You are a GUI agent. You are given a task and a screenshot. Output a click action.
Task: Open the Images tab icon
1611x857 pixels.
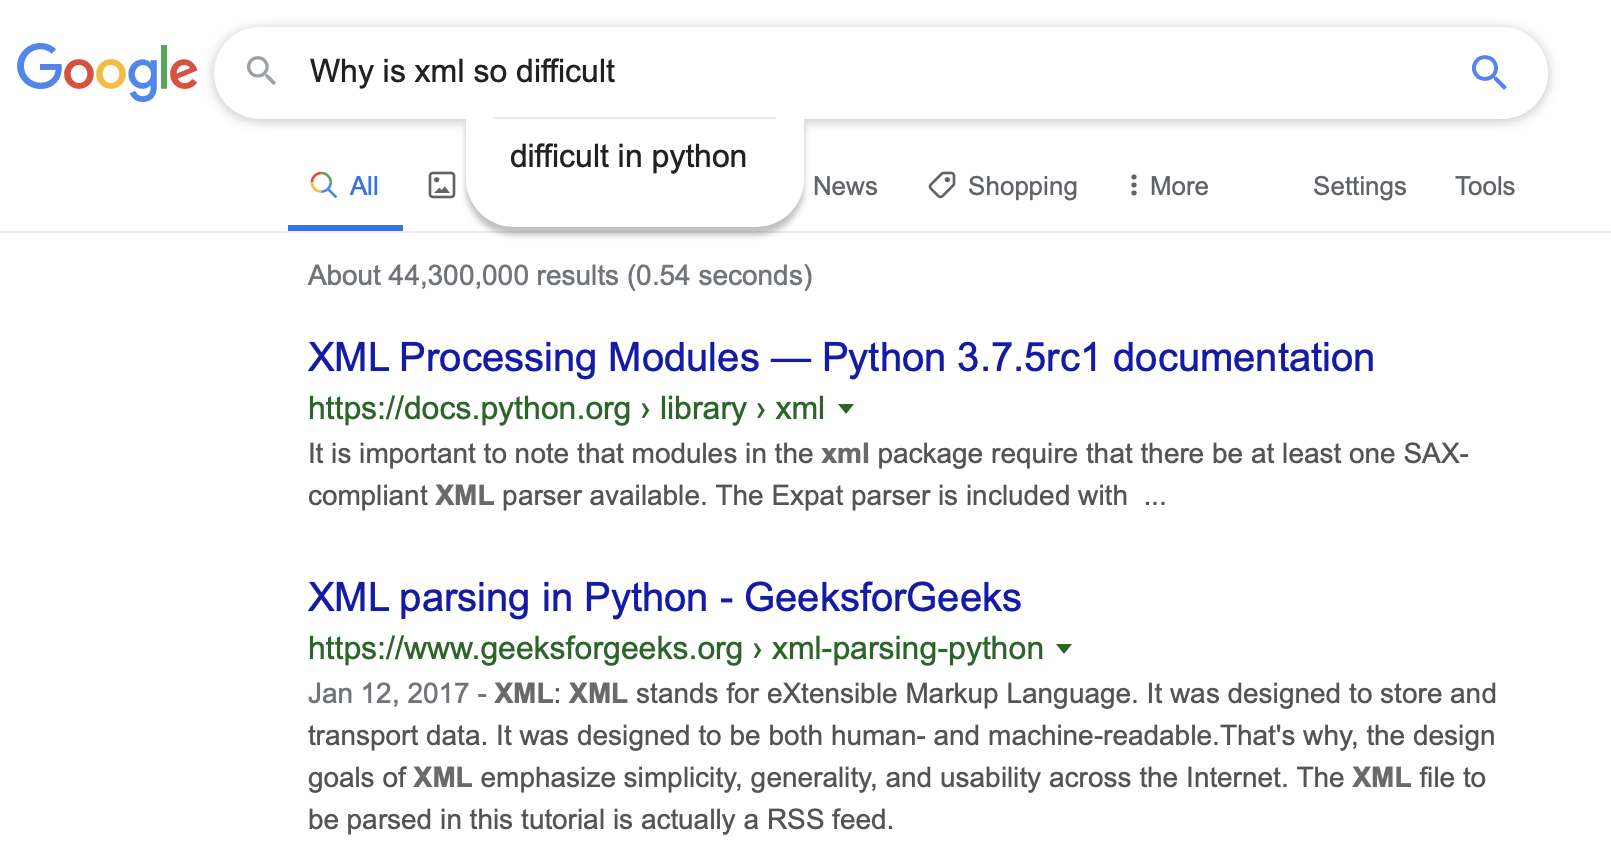(x=442, y=185)
